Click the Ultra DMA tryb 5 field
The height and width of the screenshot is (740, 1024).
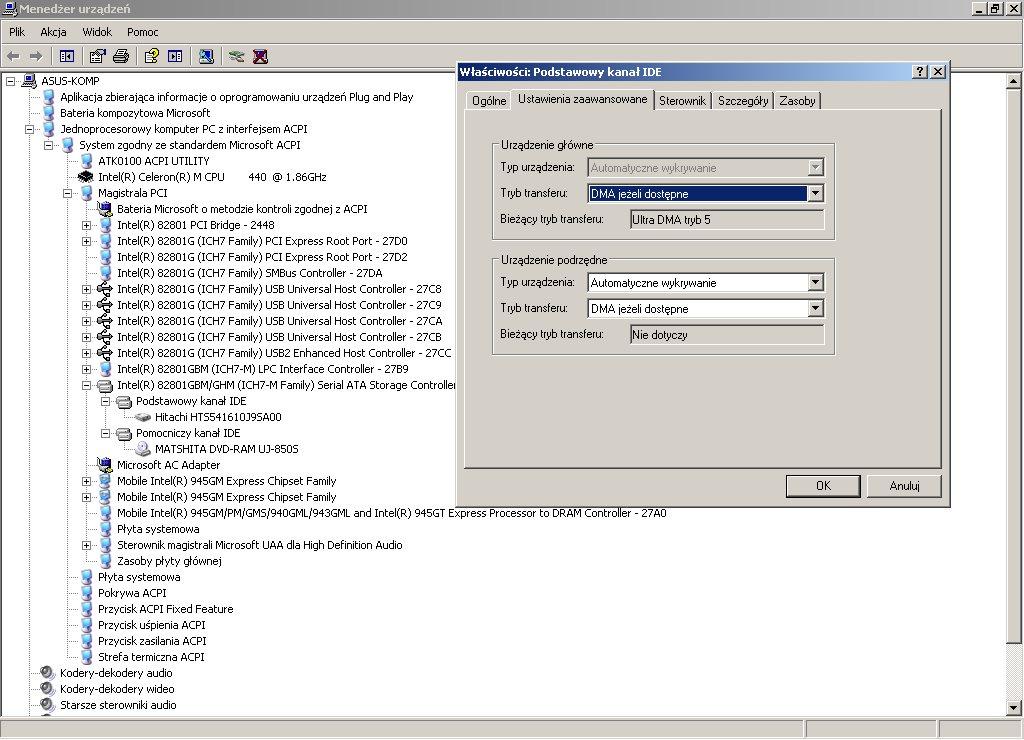pos(727,219)
